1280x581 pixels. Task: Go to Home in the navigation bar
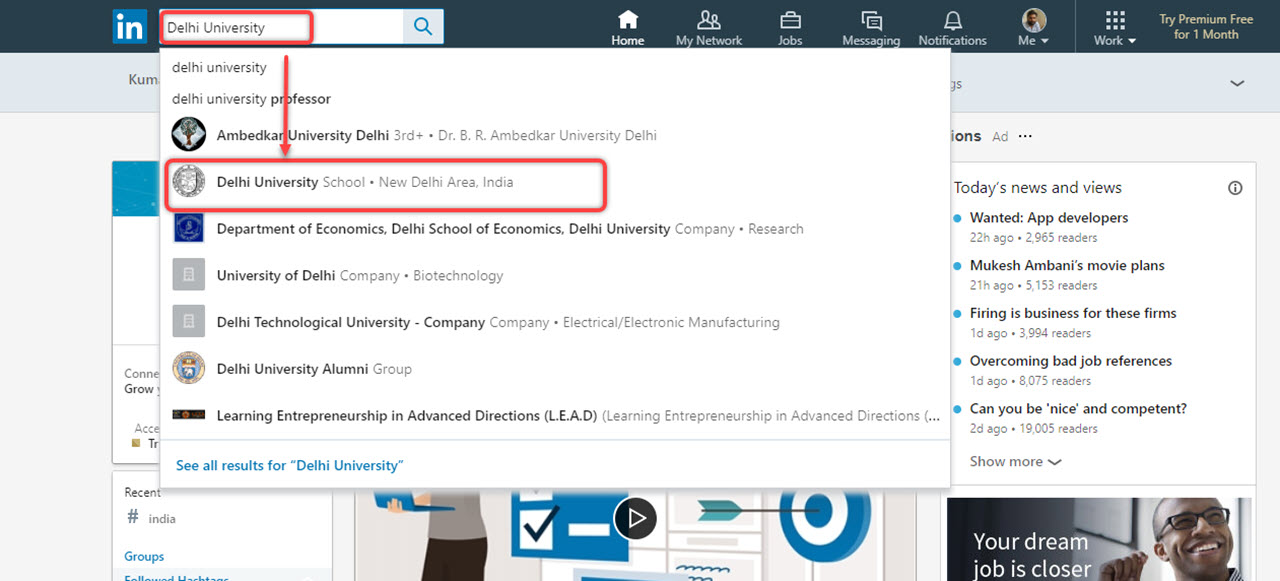pos(628,28)
